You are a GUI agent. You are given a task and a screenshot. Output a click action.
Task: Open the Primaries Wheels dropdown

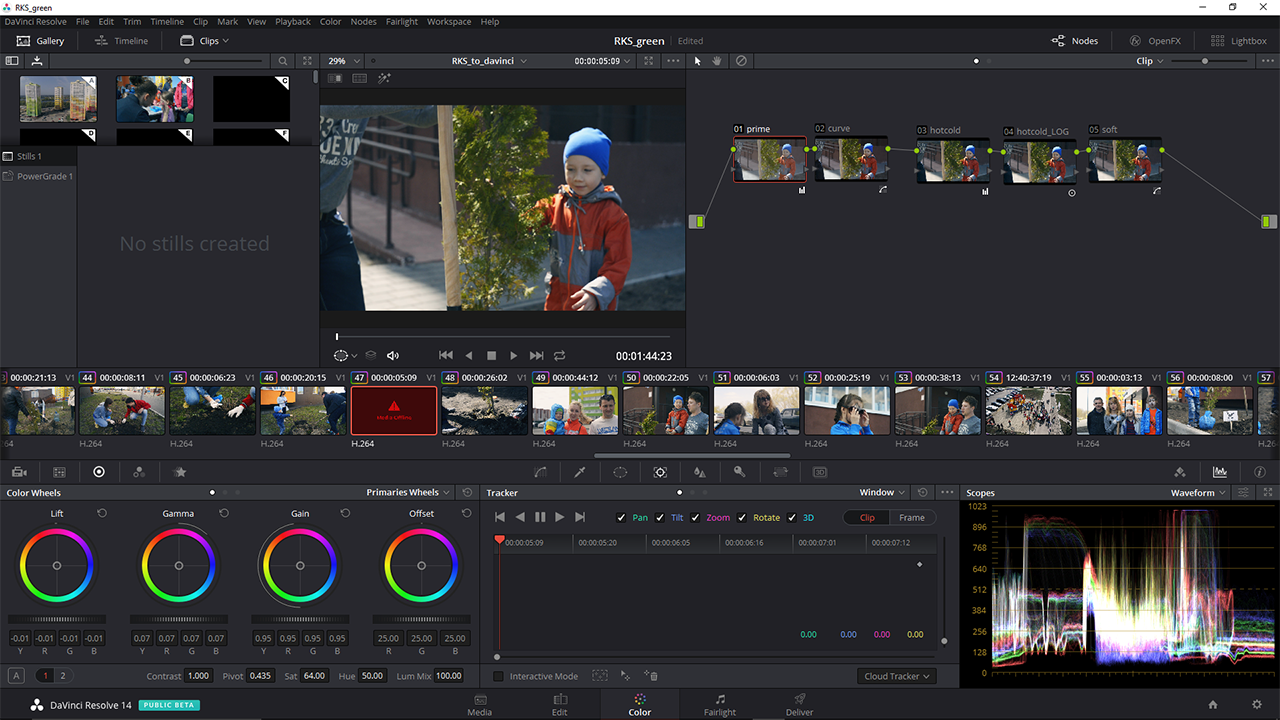tap(408, 492)
